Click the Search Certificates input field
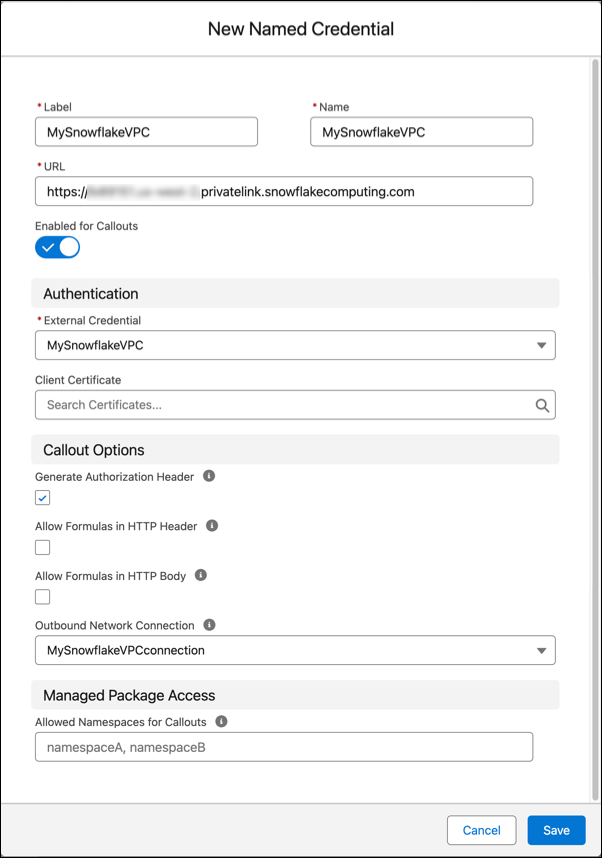The height and width of the screenshot is (858, 602). [295, 405]
